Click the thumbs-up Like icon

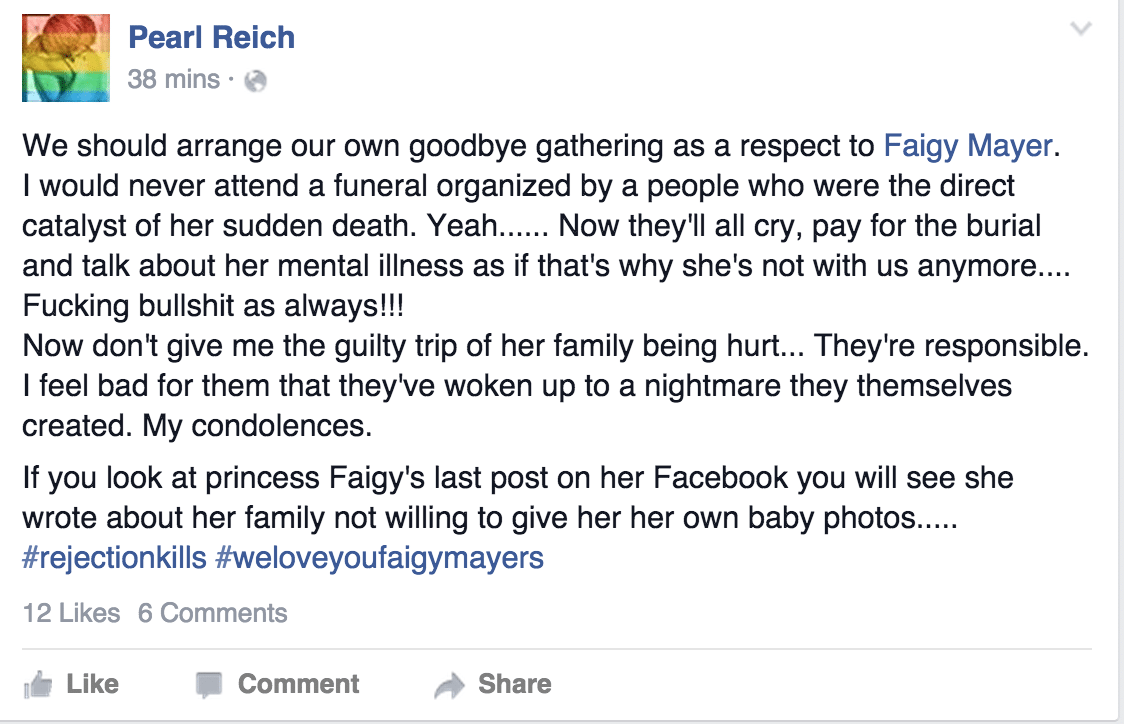[x=41, y=684]
